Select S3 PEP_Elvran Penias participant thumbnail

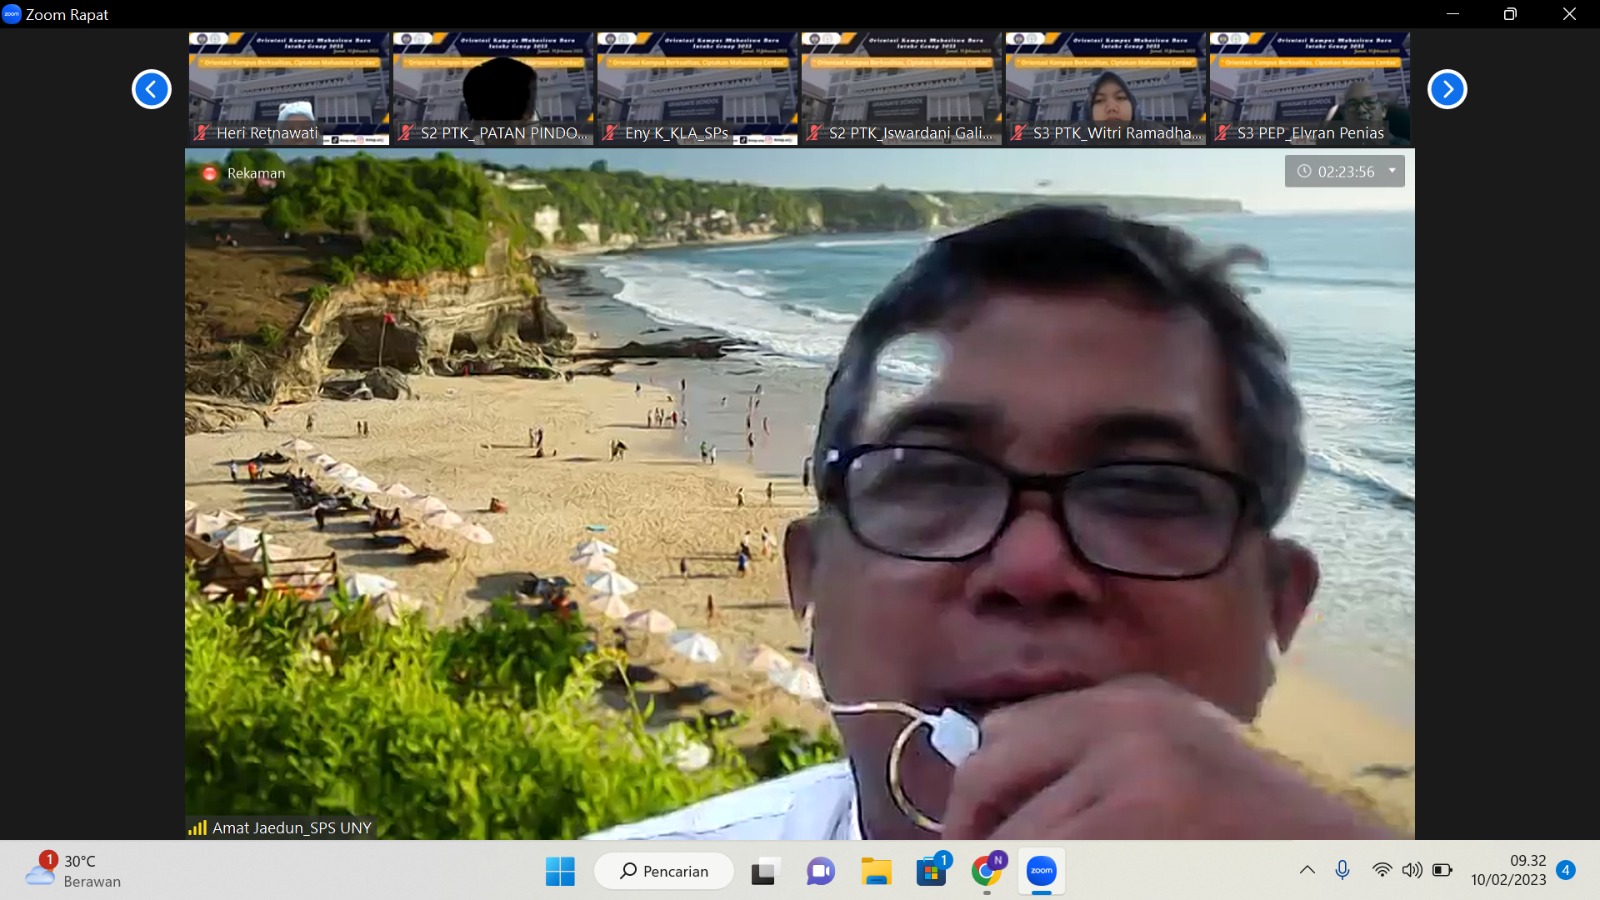[1310, 89]
